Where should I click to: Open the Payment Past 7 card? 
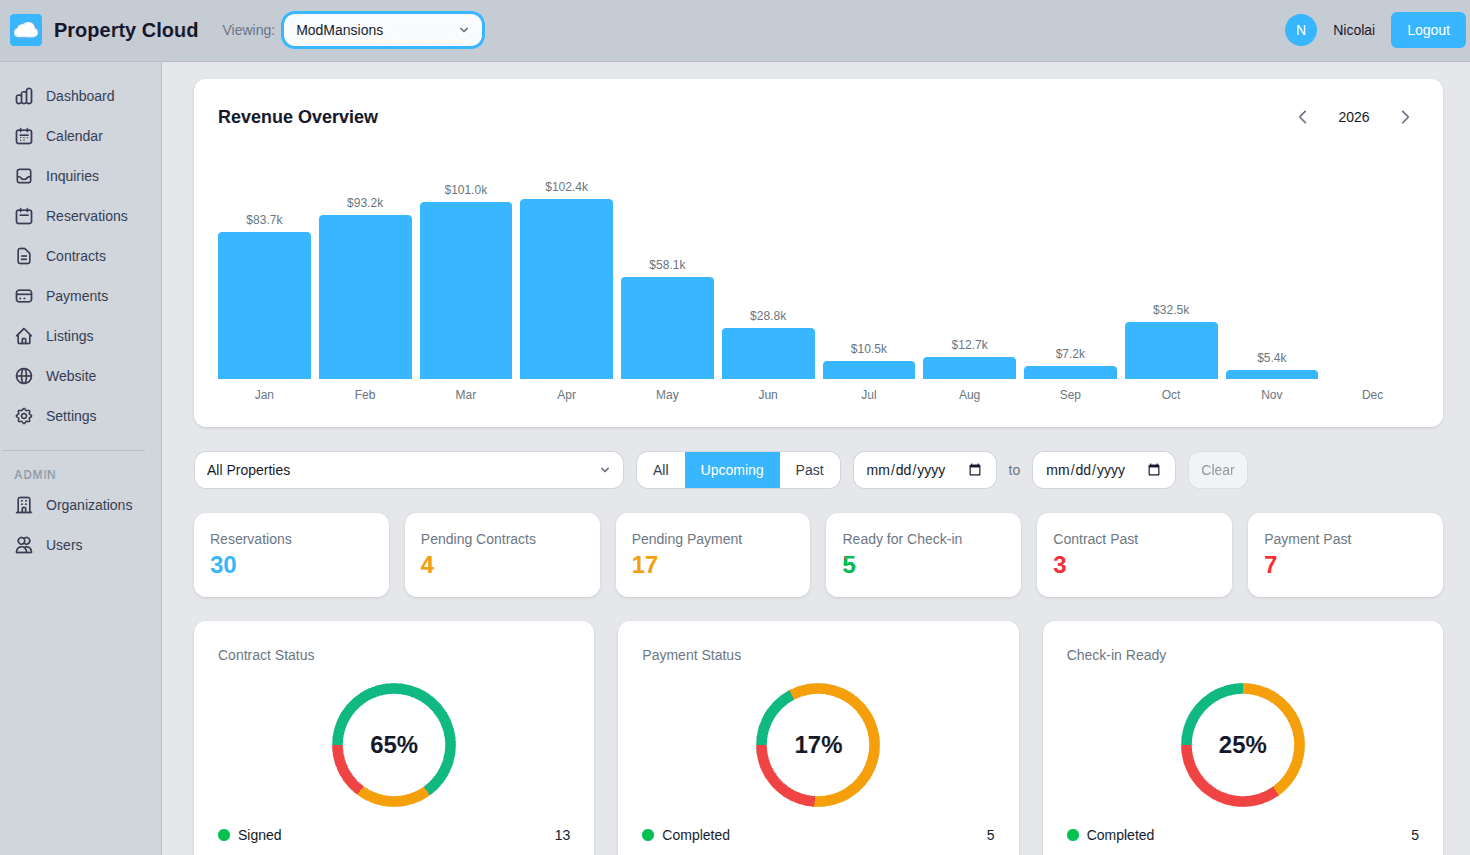pos(1345,555)
